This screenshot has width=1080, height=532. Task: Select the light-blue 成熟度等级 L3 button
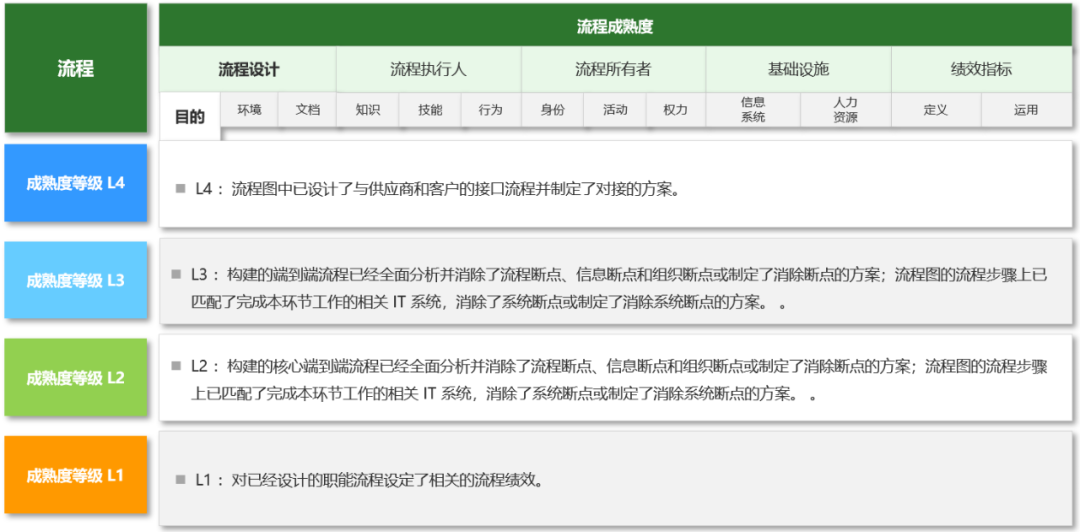76,281
